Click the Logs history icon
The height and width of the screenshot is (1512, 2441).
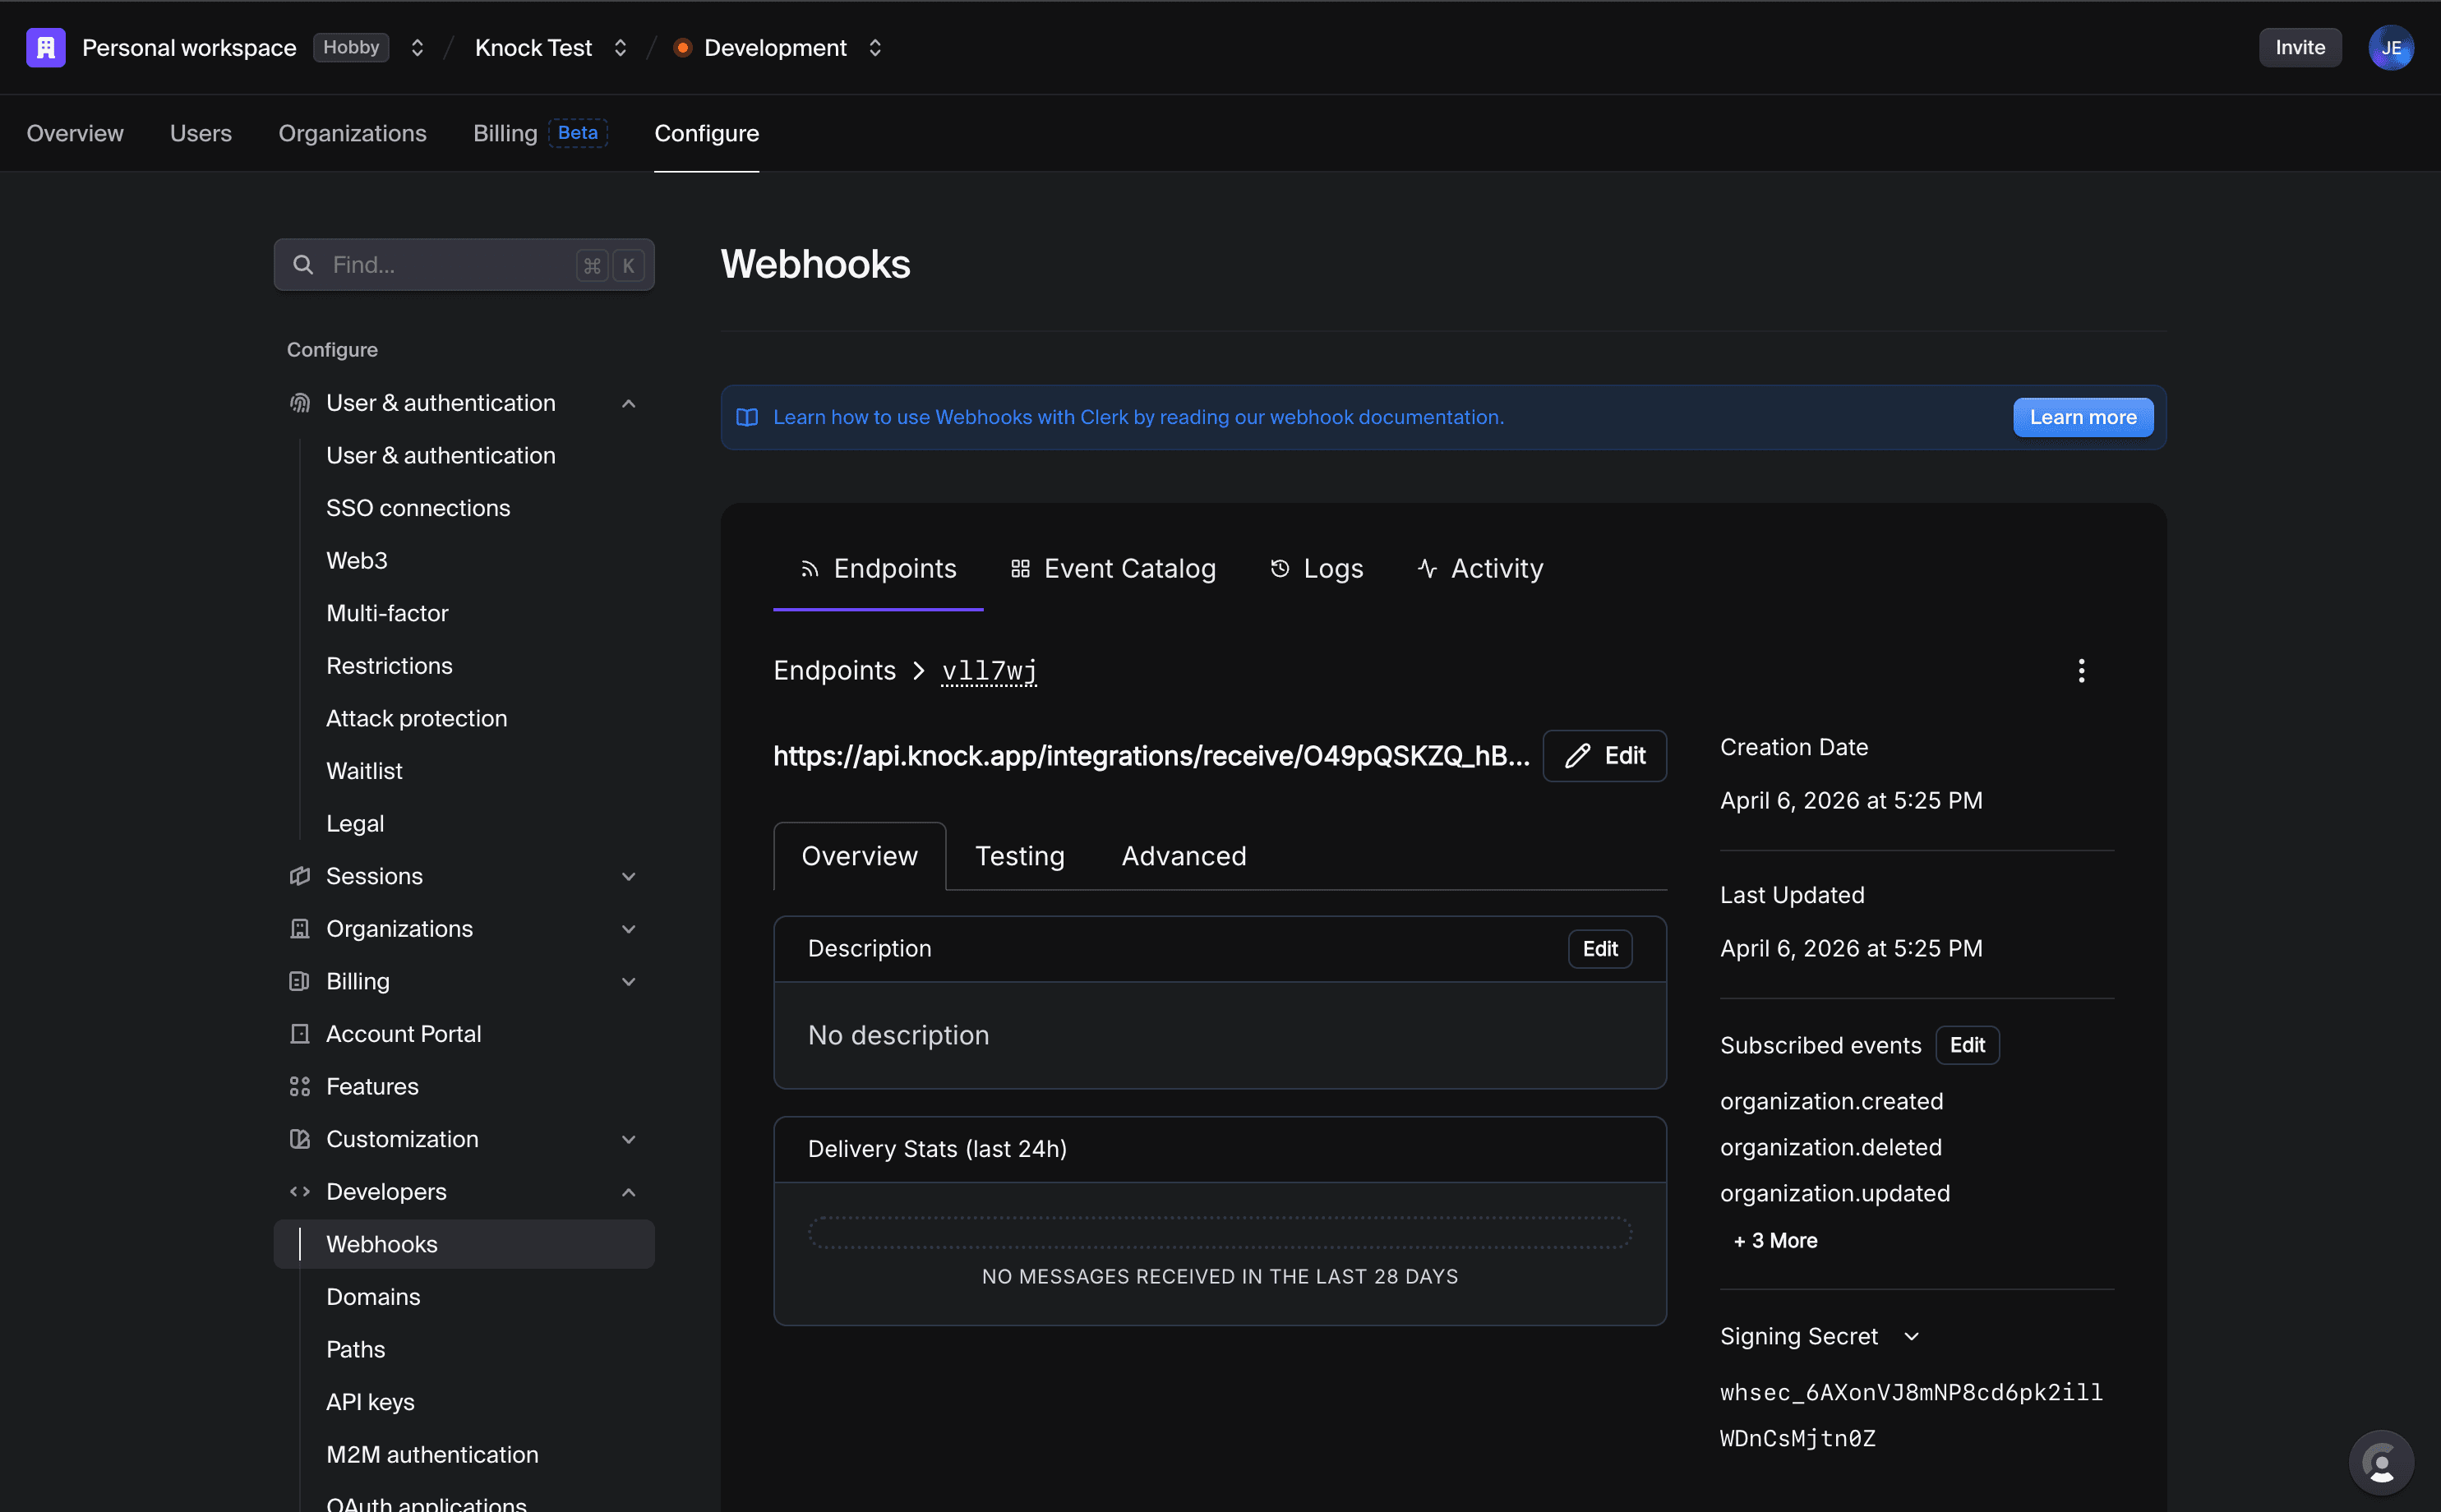(1280, 568)
